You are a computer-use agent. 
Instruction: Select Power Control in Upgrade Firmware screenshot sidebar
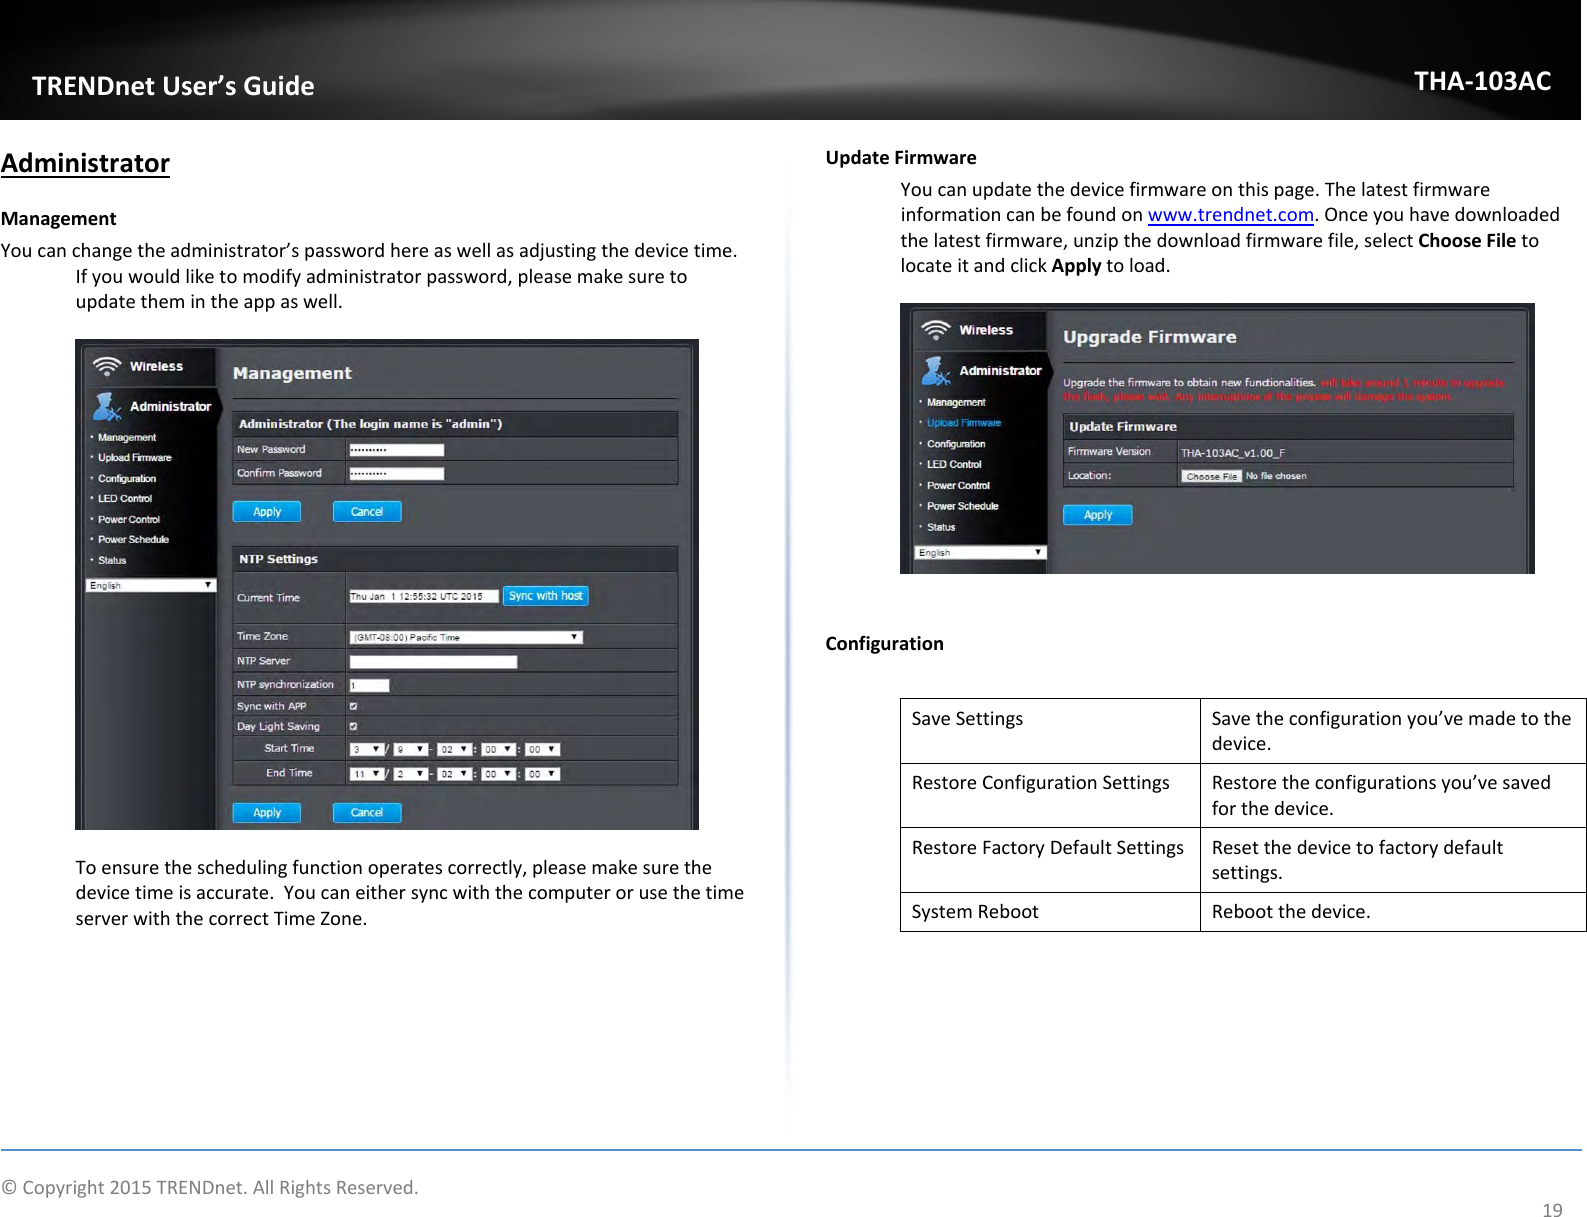(958, 486)
